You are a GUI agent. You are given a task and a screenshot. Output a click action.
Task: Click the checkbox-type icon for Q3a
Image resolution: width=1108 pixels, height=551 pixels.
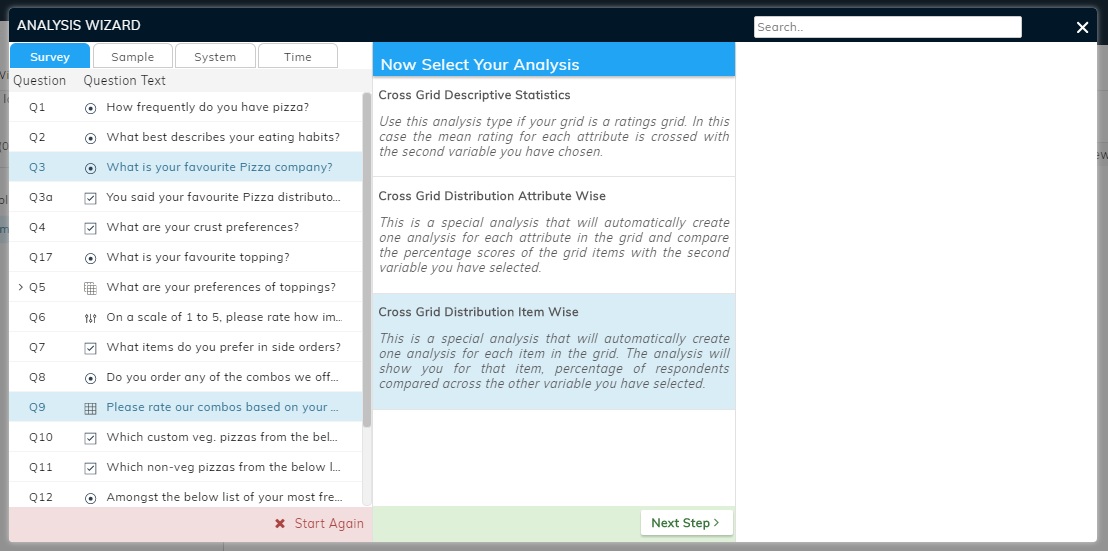pyautogui.click(x=90, y=198)
